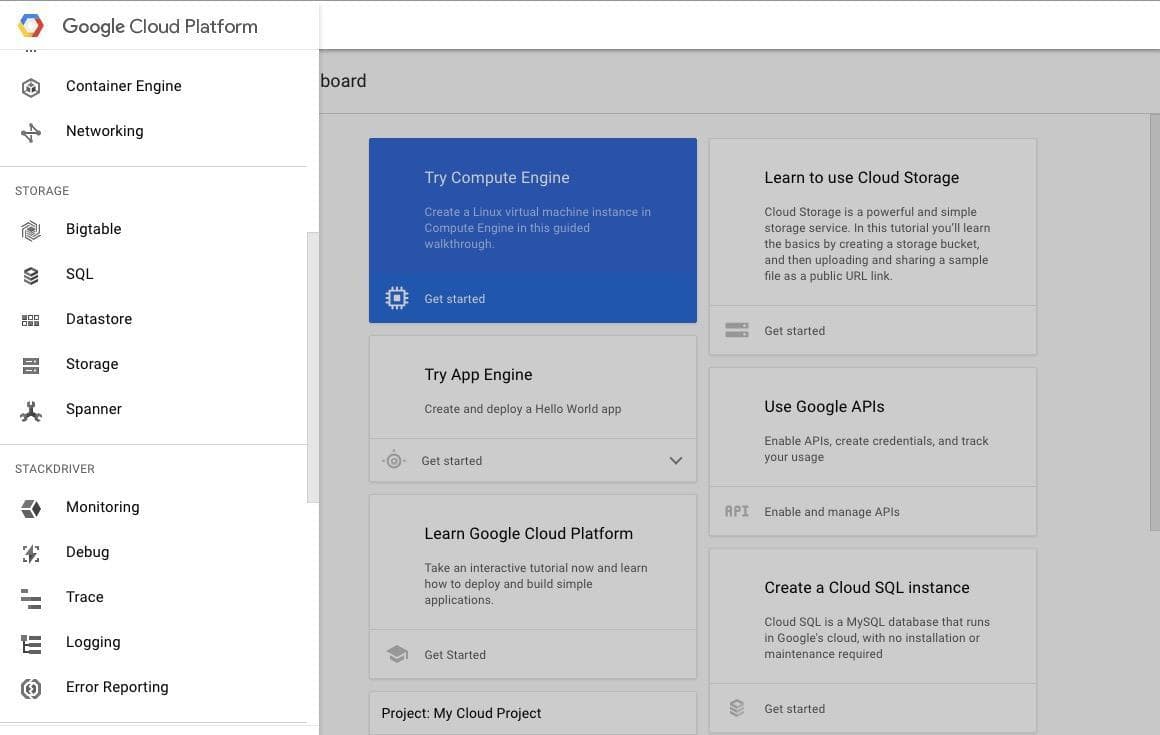Click Get started on Try App Engine
The width and height of the screenshot is (1160, 735).
coord(451,461)
